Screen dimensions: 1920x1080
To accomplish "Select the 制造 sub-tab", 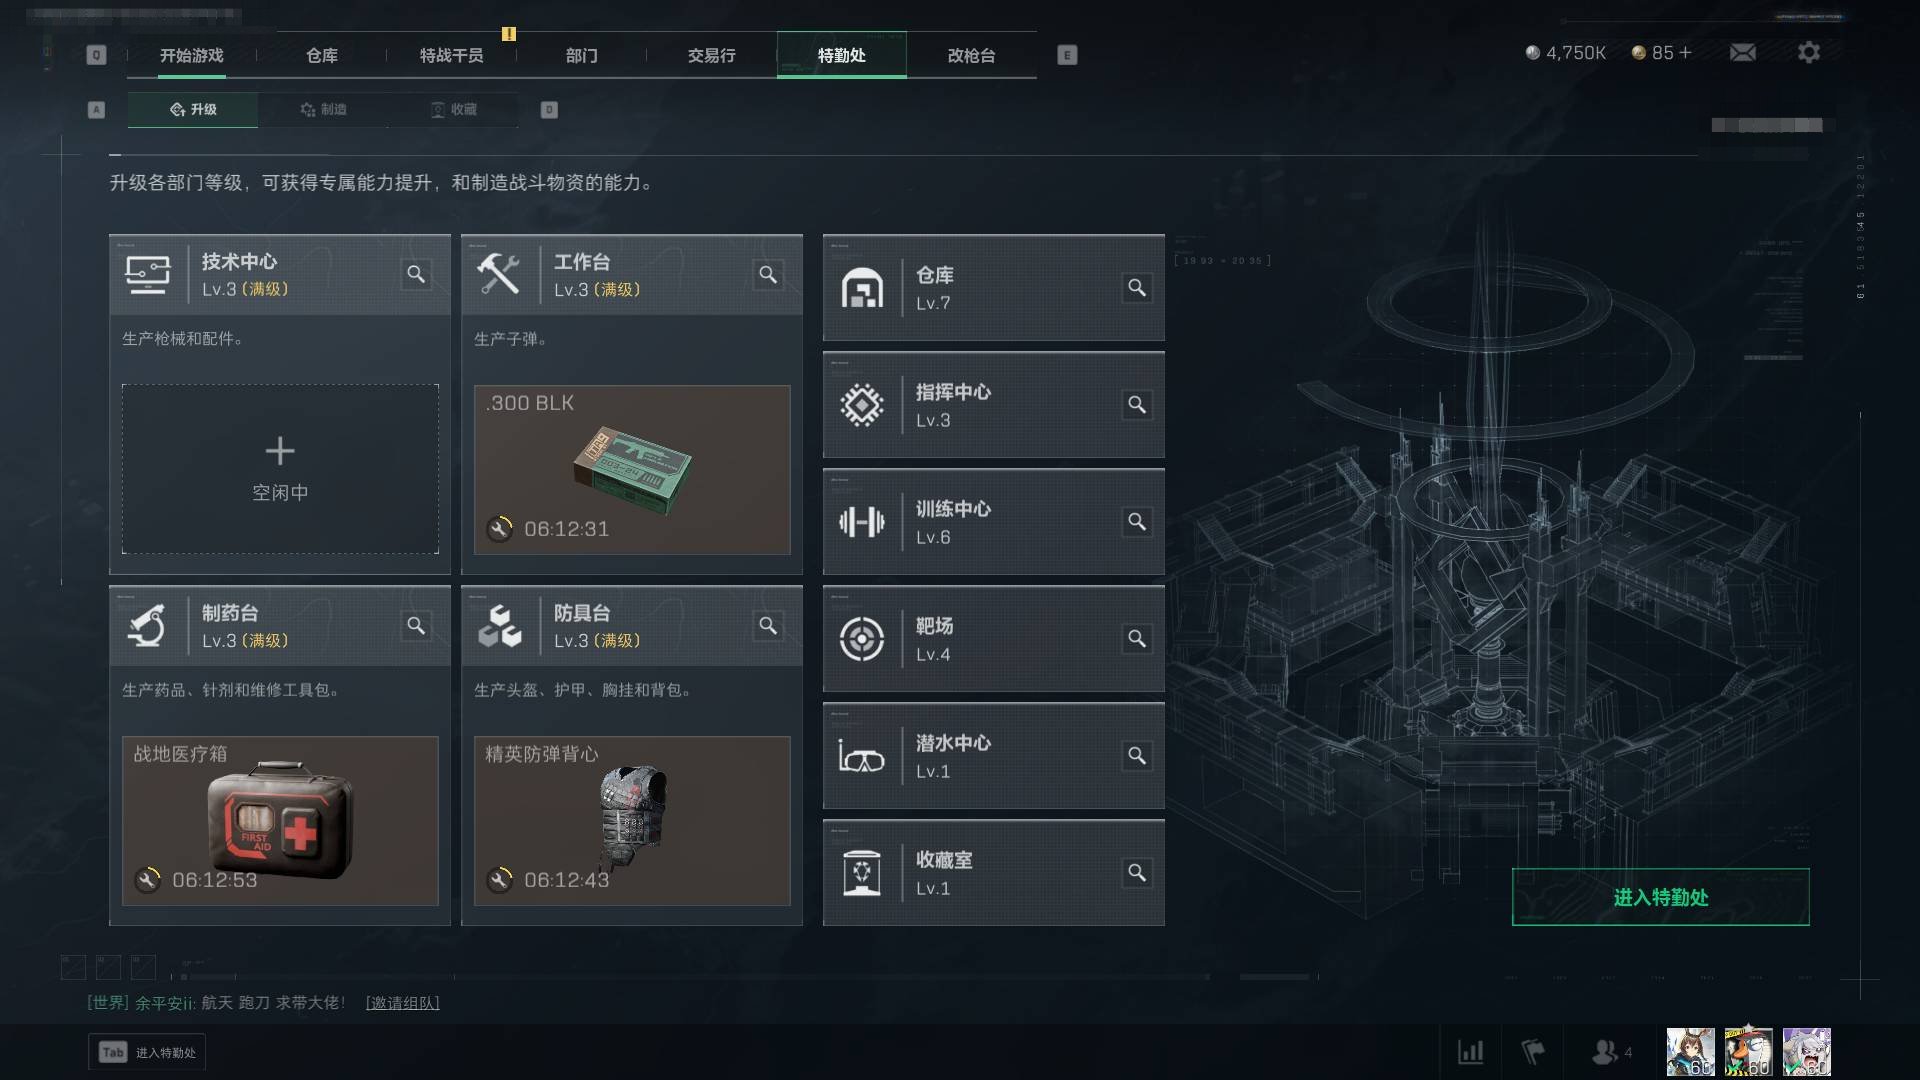I will pos(324,109).
